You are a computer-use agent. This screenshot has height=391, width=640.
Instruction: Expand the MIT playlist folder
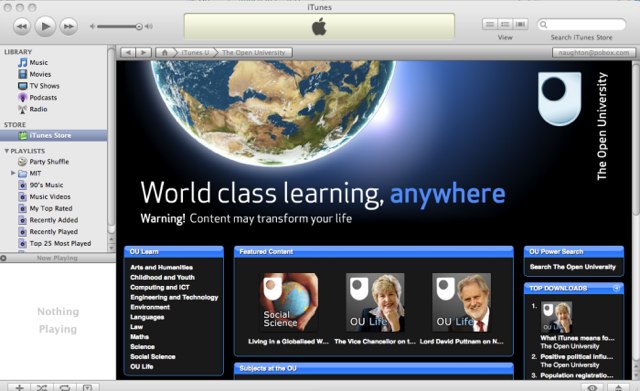click(x=13, y=173)
